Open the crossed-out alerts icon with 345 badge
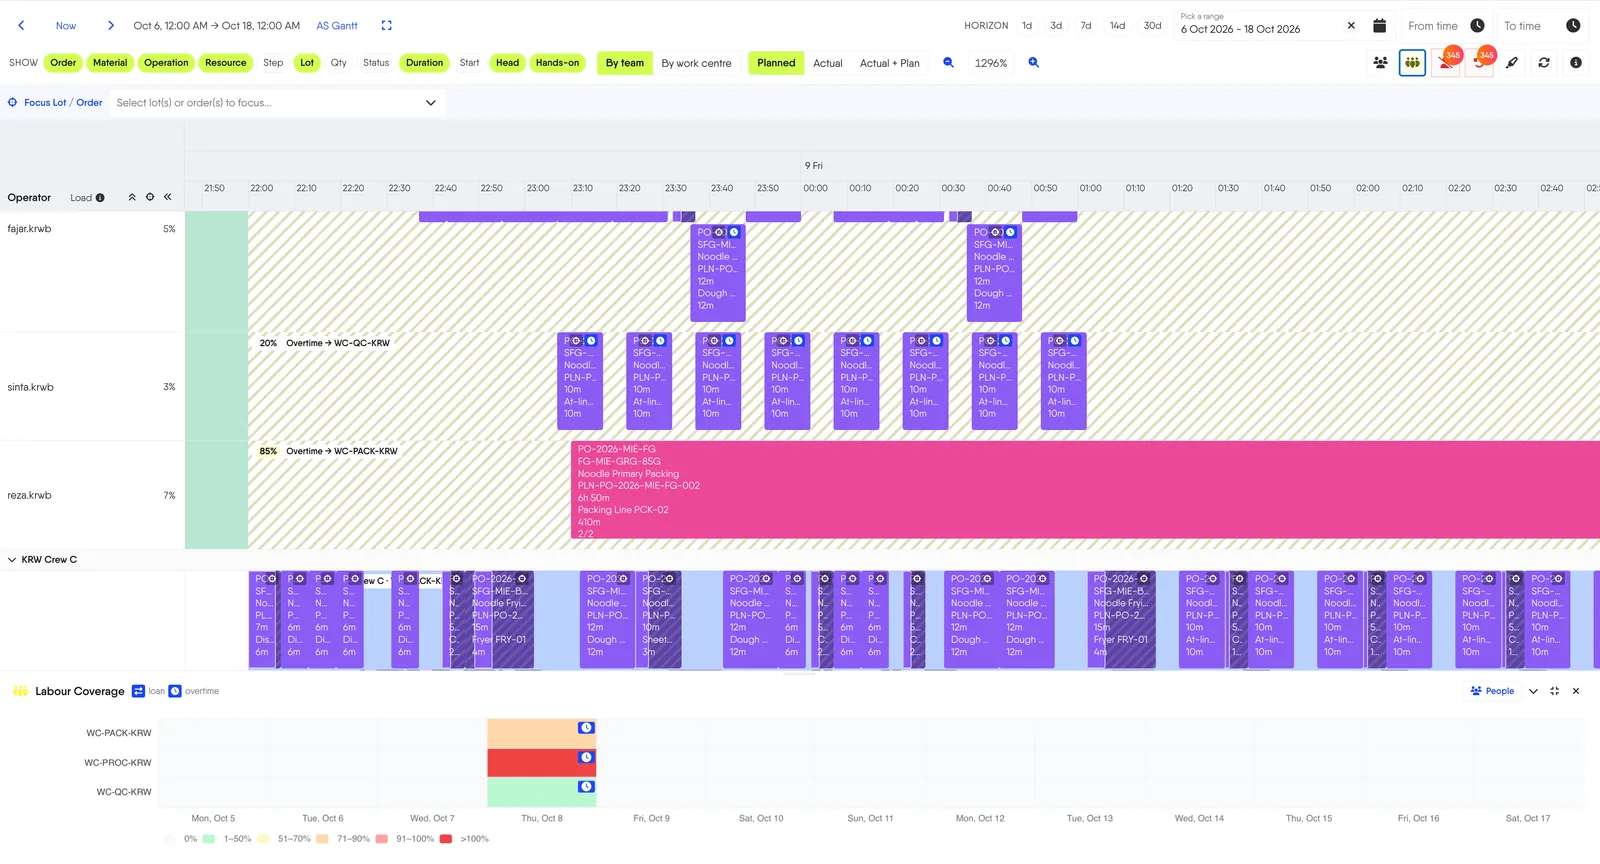This screenshot has height=864, width=1600. 1446,63
